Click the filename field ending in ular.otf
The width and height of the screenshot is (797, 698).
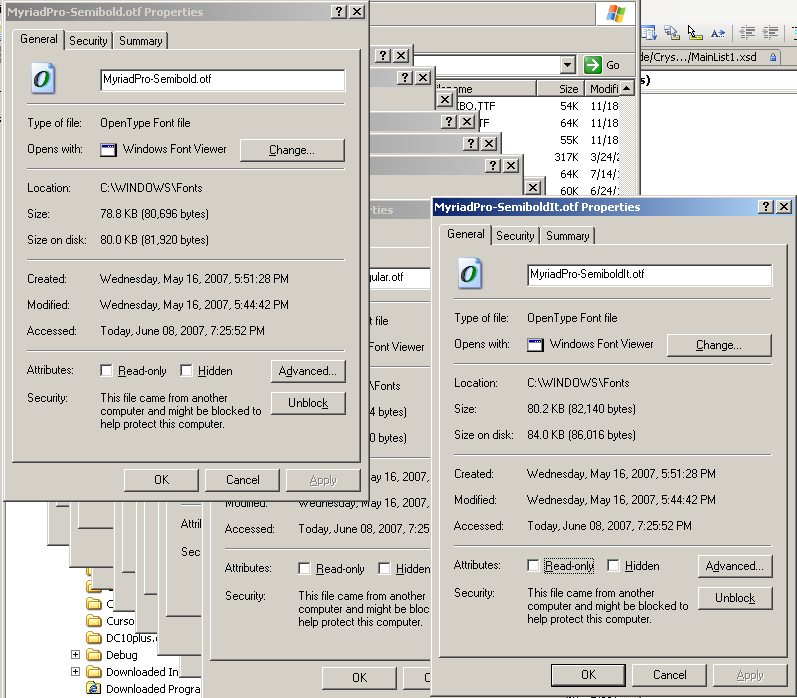(400, 278)
